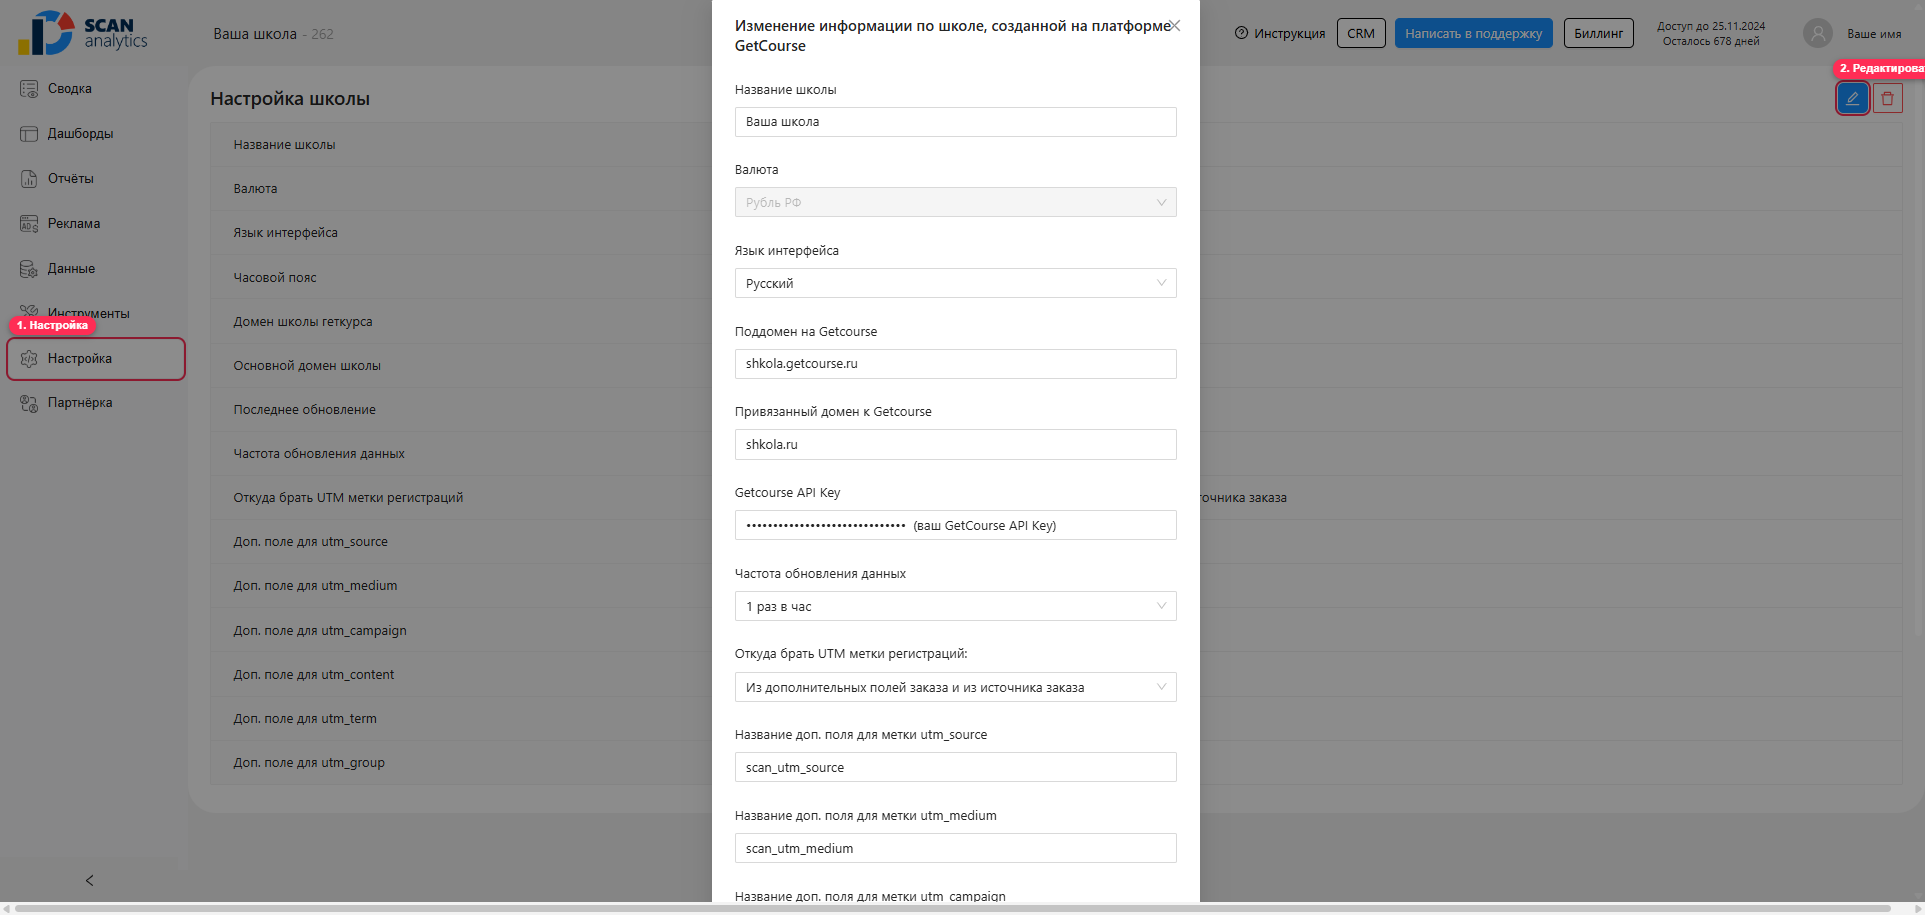Click the Настройка школы page heading

290,99
